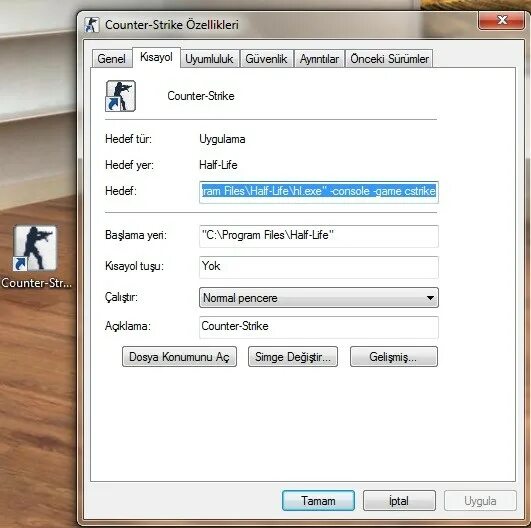Click the Başlama yeri input field
The height and width of the screenshot is (528, 531).
(319, 236)
